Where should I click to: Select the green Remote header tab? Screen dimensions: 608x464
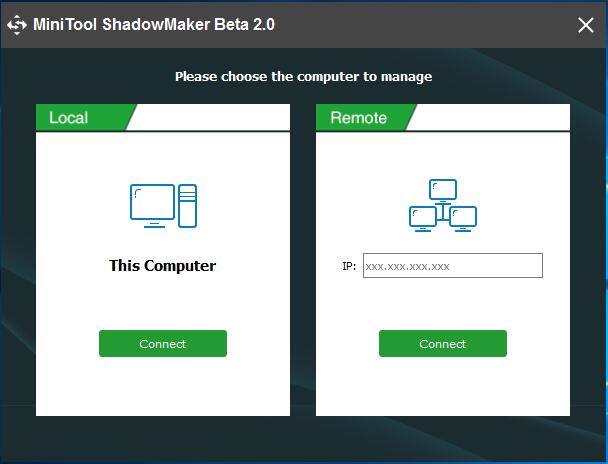[x=363, y=117]
